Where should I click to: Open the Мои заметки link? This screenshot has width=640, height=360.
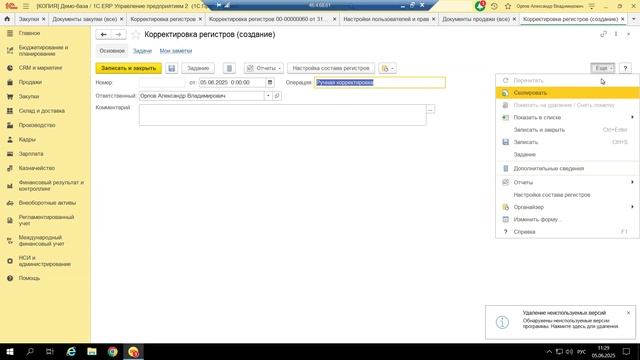coord(176,51)
